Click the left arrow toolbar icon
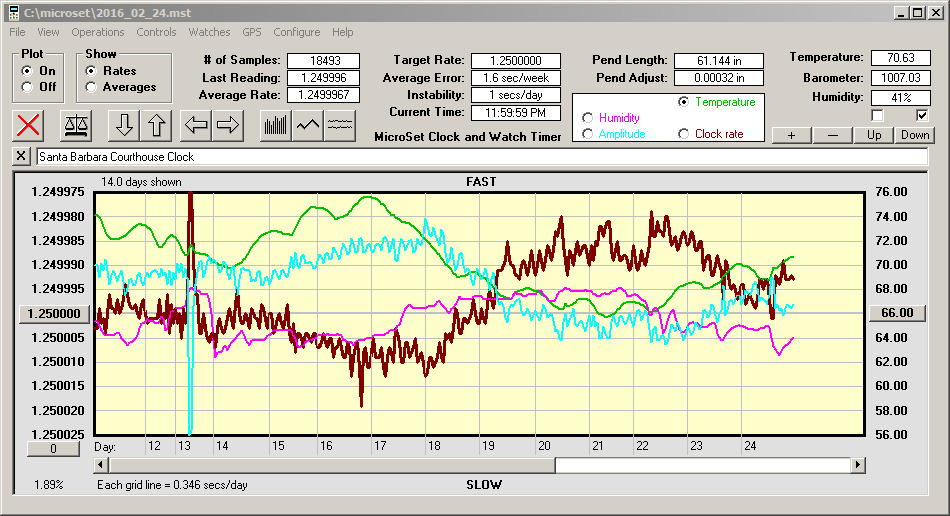950x516 pixels. (197, 125)
